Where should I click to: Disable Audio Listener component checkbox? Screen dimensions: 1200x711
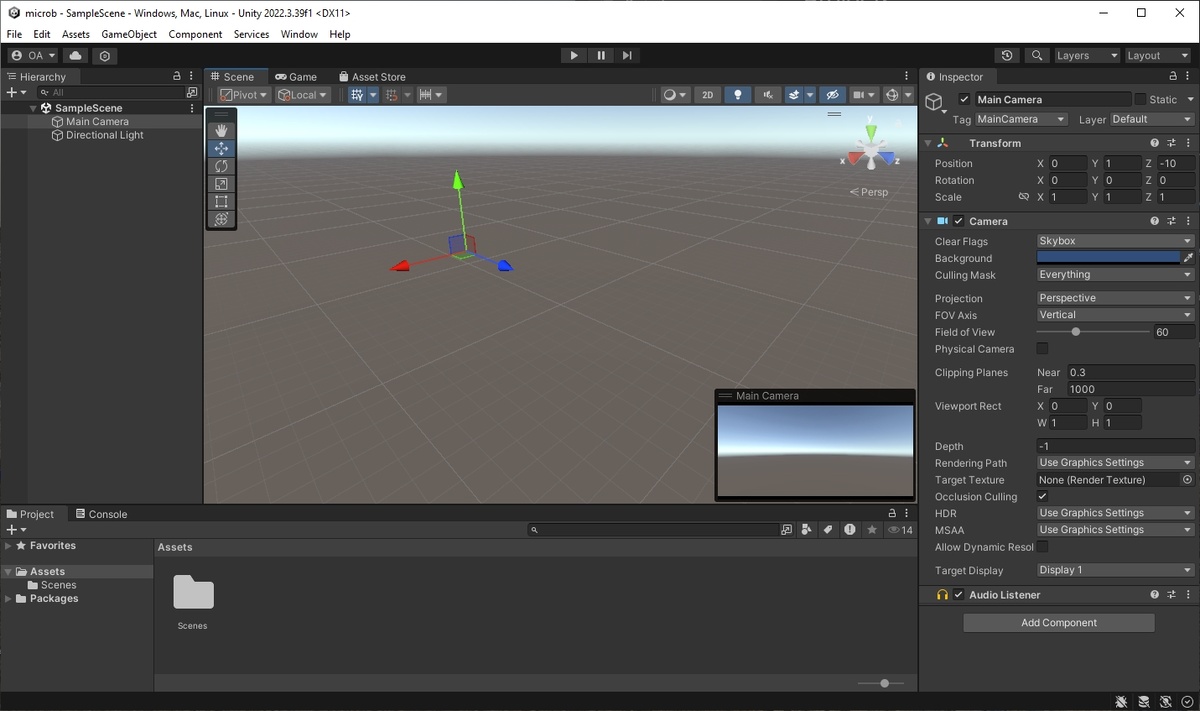(x=958, y=595)
